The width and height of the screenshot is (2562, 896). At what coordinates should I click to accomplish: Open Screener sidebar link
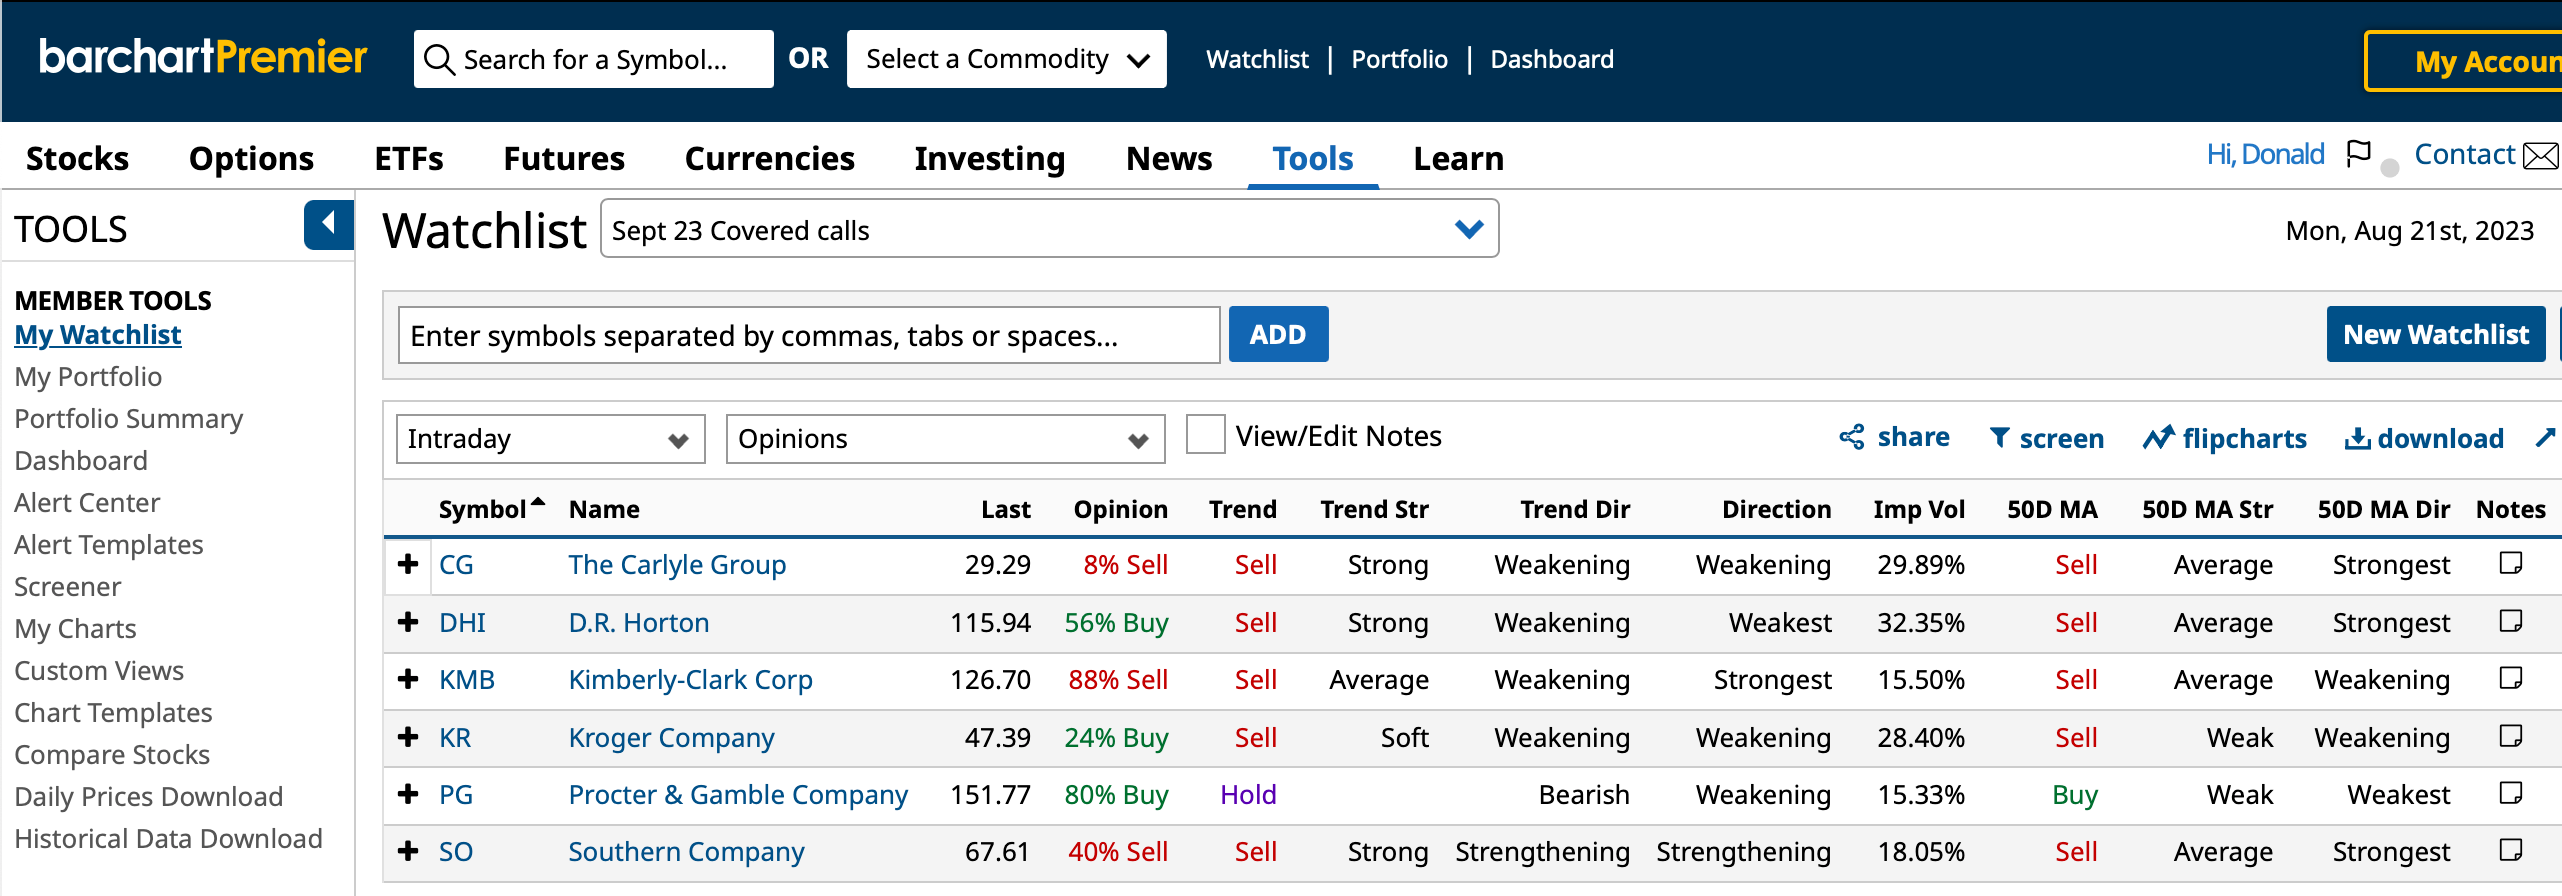68,586
